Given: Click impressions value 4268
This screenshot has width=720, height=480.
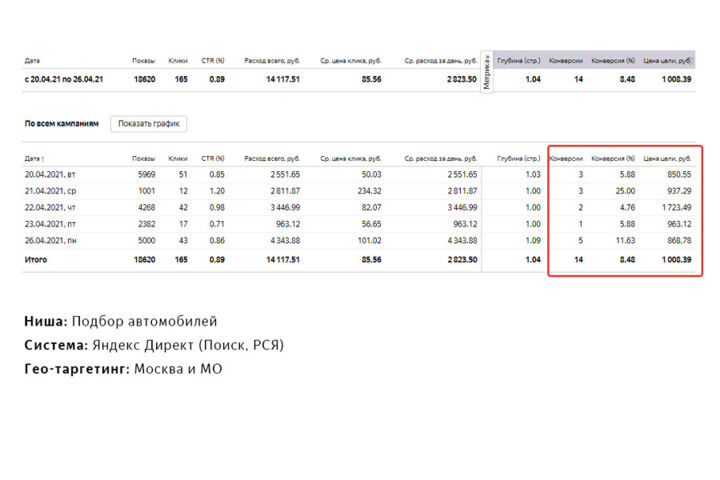Looking at the screenshot, I should click(x=146, y=208).
